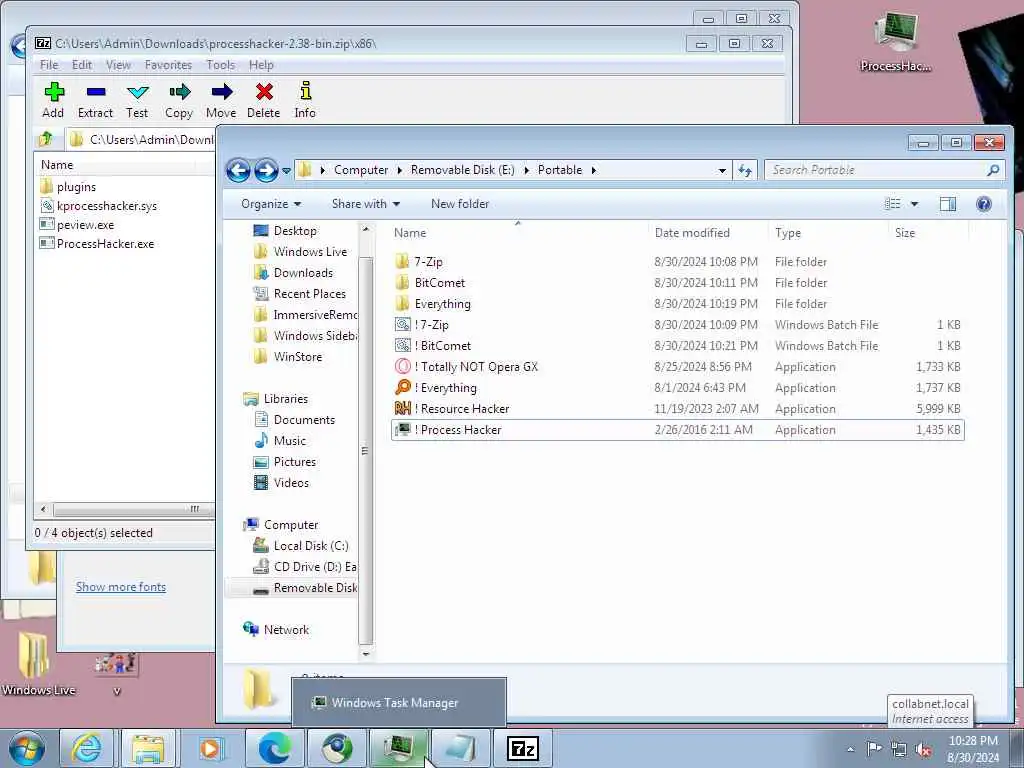Screen dimensions: 1024x768
Task: Select Local Disk (C:) in navigation pane
Action: point(310,546)
